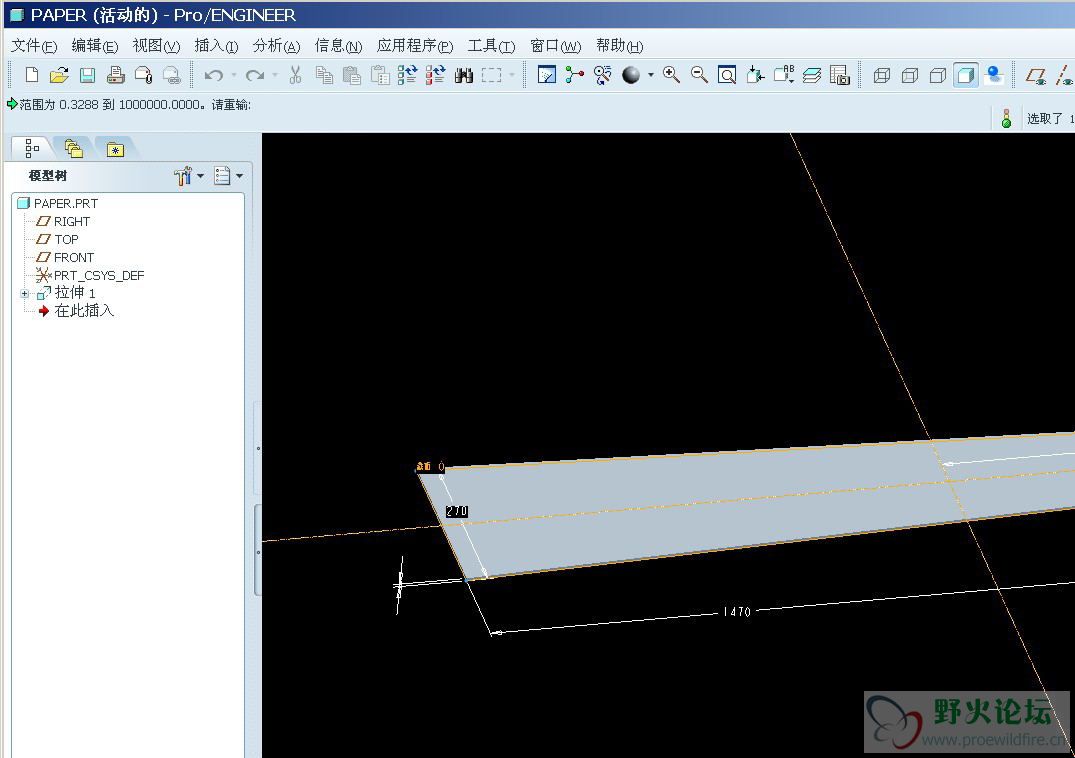Open the dropdown beside the appearance sphere

pos(650,75)
